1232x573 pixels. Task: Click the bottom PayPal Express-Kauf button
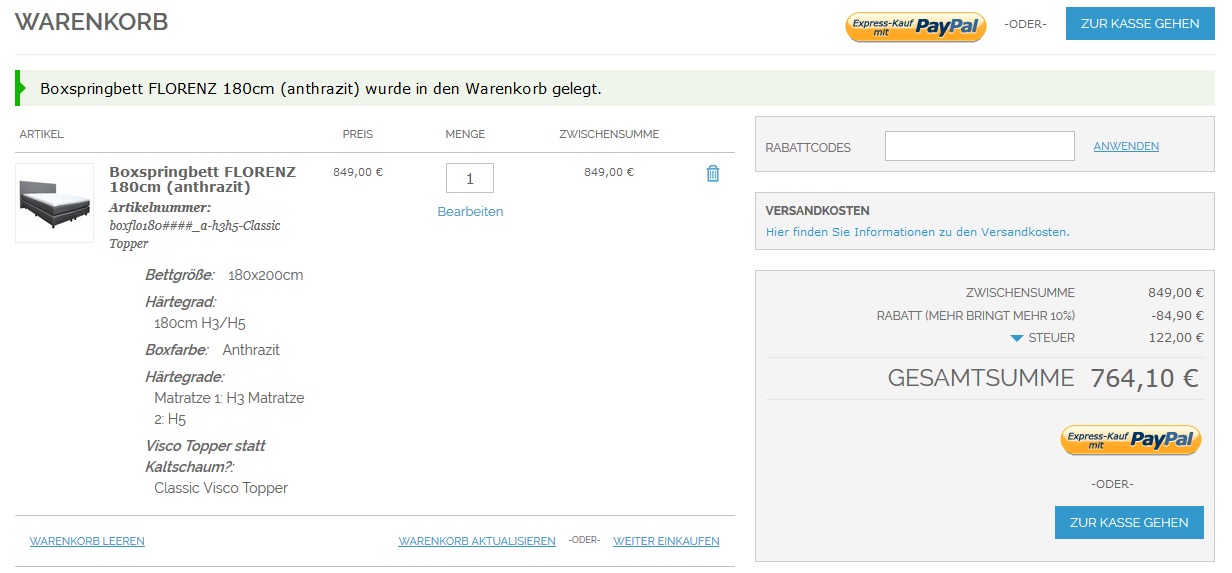[1131, 440]
